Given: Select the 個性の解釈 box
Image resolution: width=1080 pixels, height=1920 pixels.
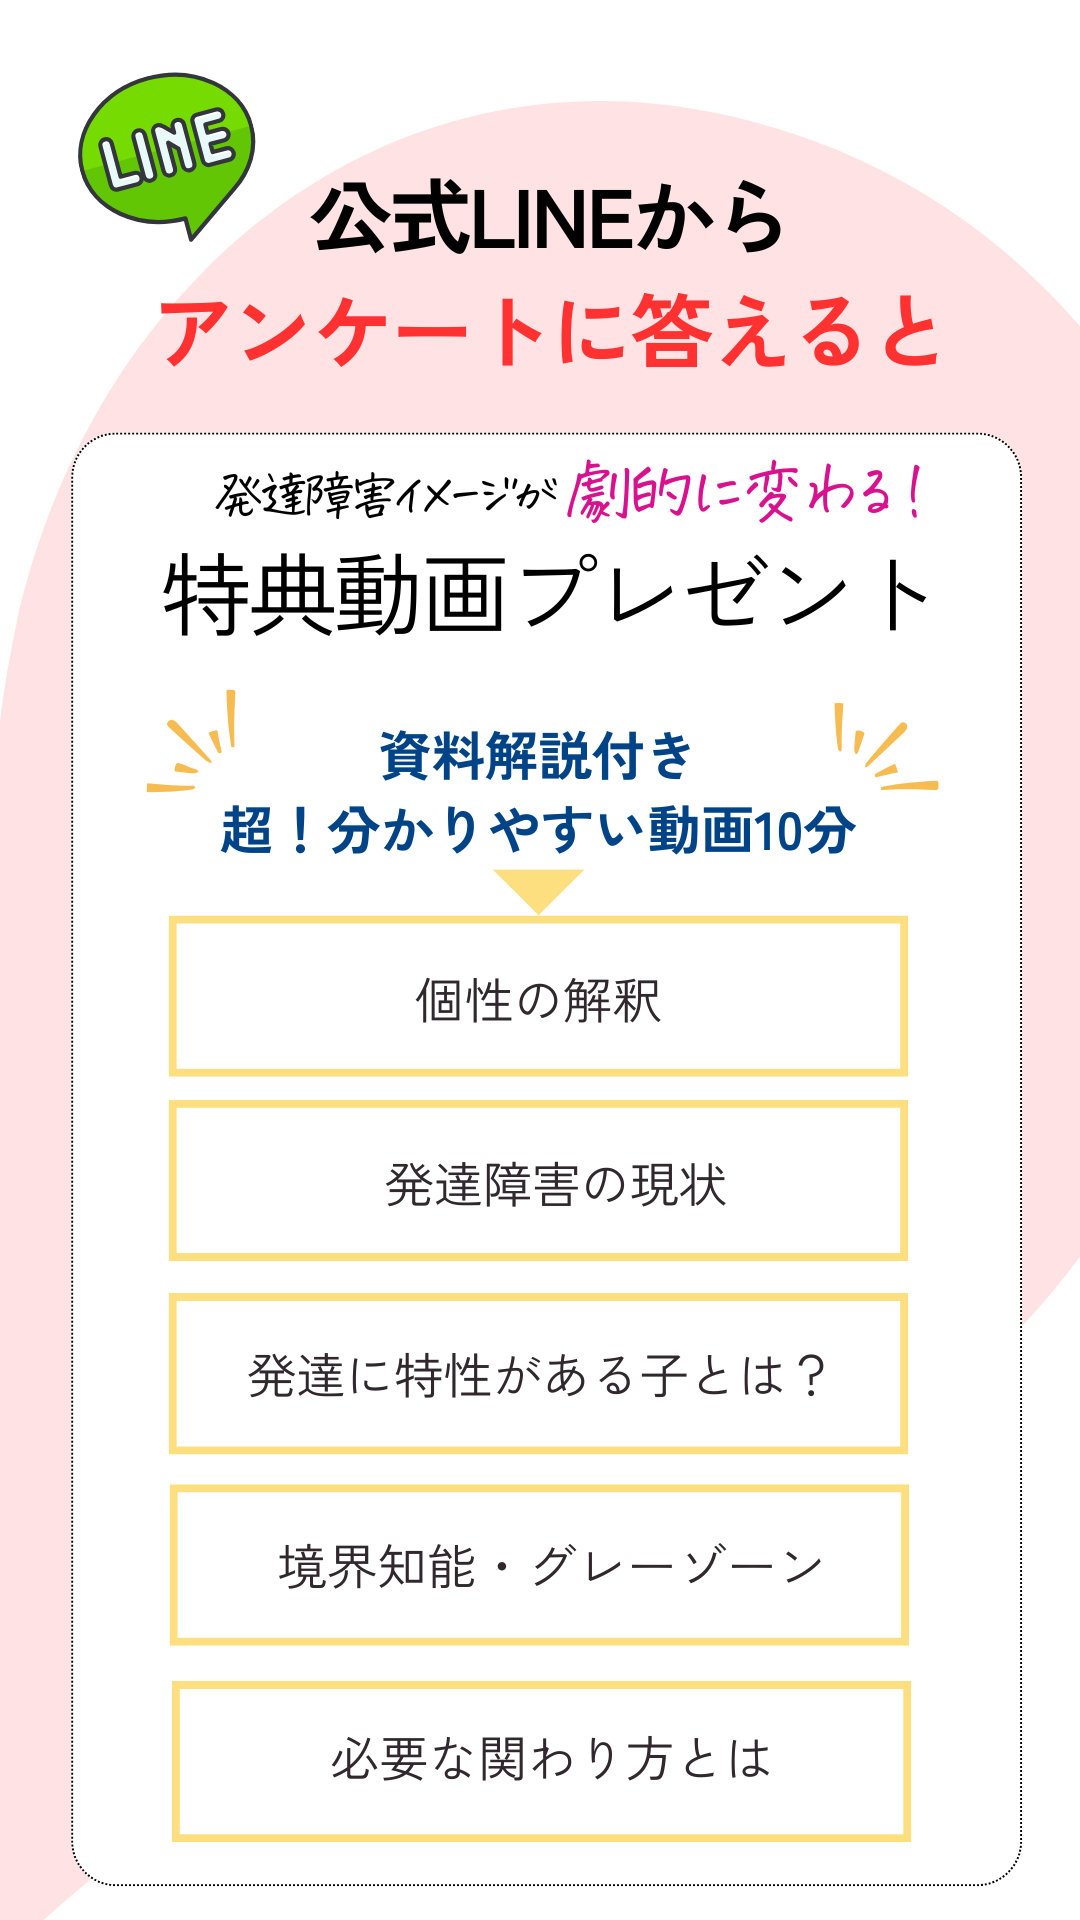Looking at the screenshot, I should coord(538,997).
